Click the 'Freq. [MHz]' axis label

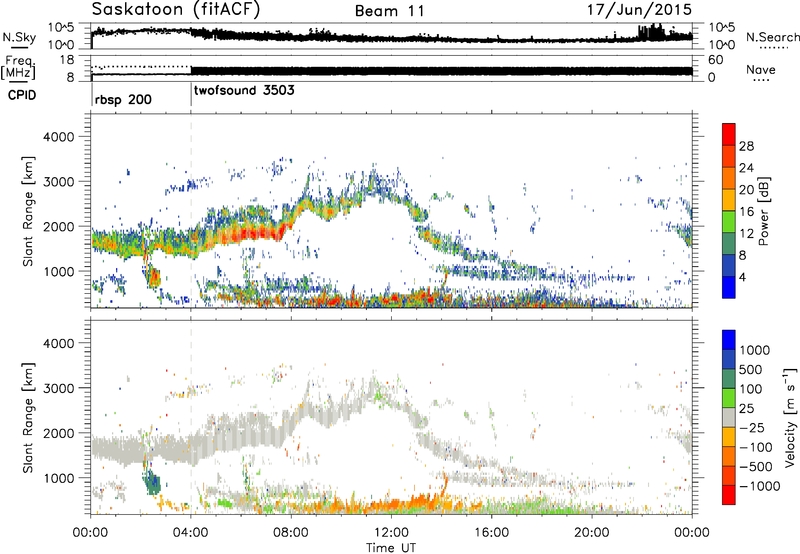[18, 67]
